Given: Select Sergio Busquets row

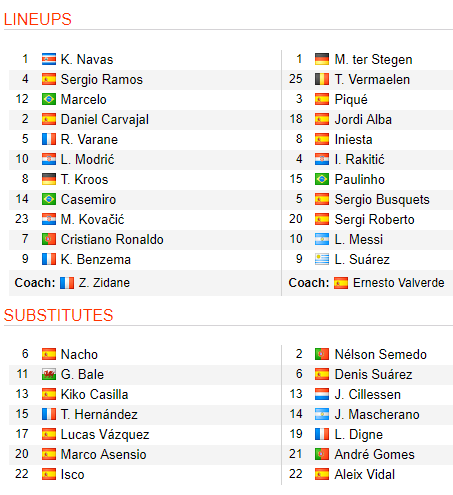Looking at the screenshot, I should 367,199.
